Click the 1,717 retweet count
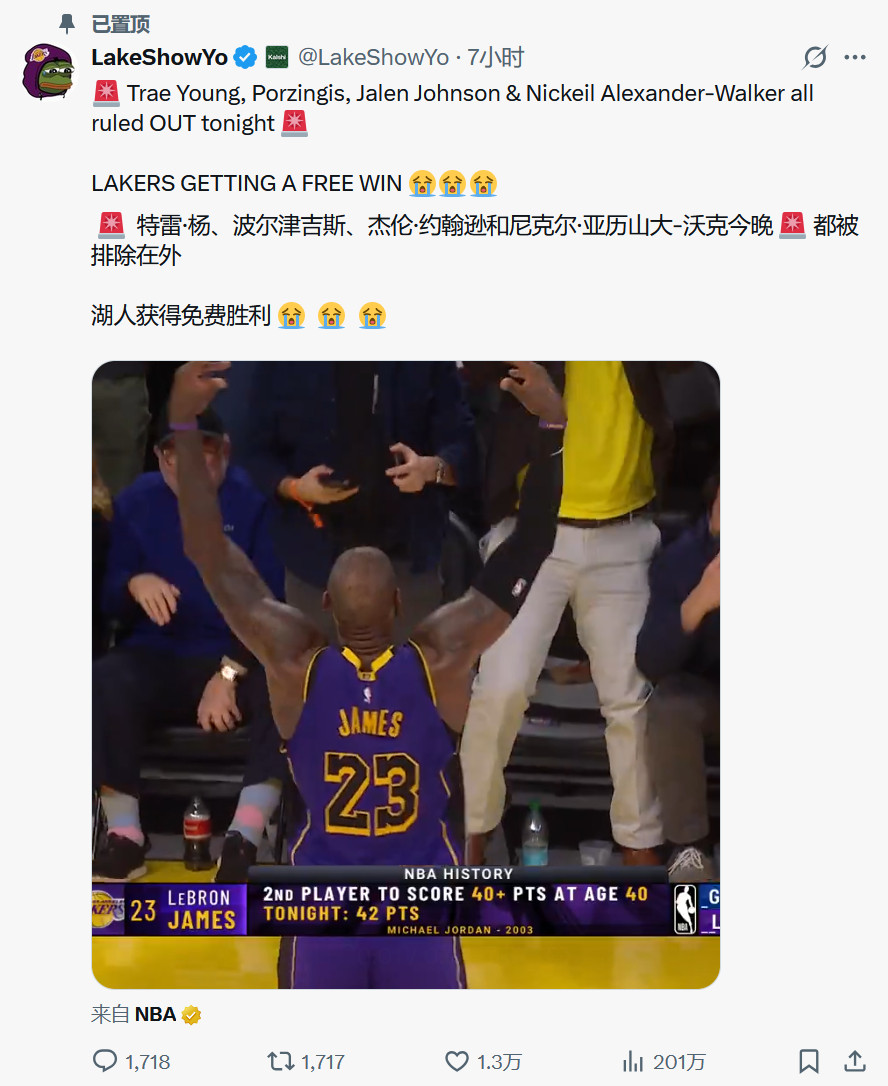 pos(323,1062)
